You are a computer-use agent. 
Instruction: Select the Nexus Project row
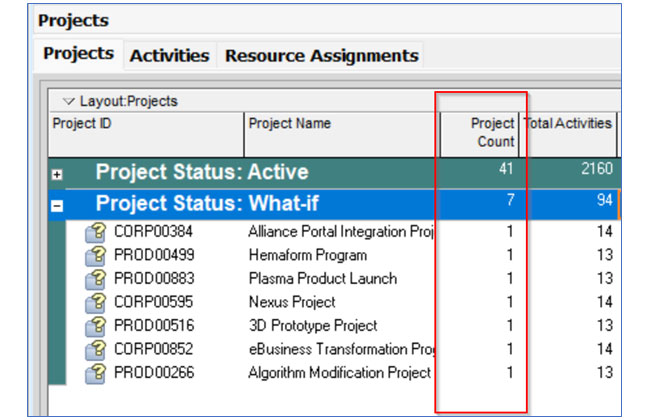[291, 302]
